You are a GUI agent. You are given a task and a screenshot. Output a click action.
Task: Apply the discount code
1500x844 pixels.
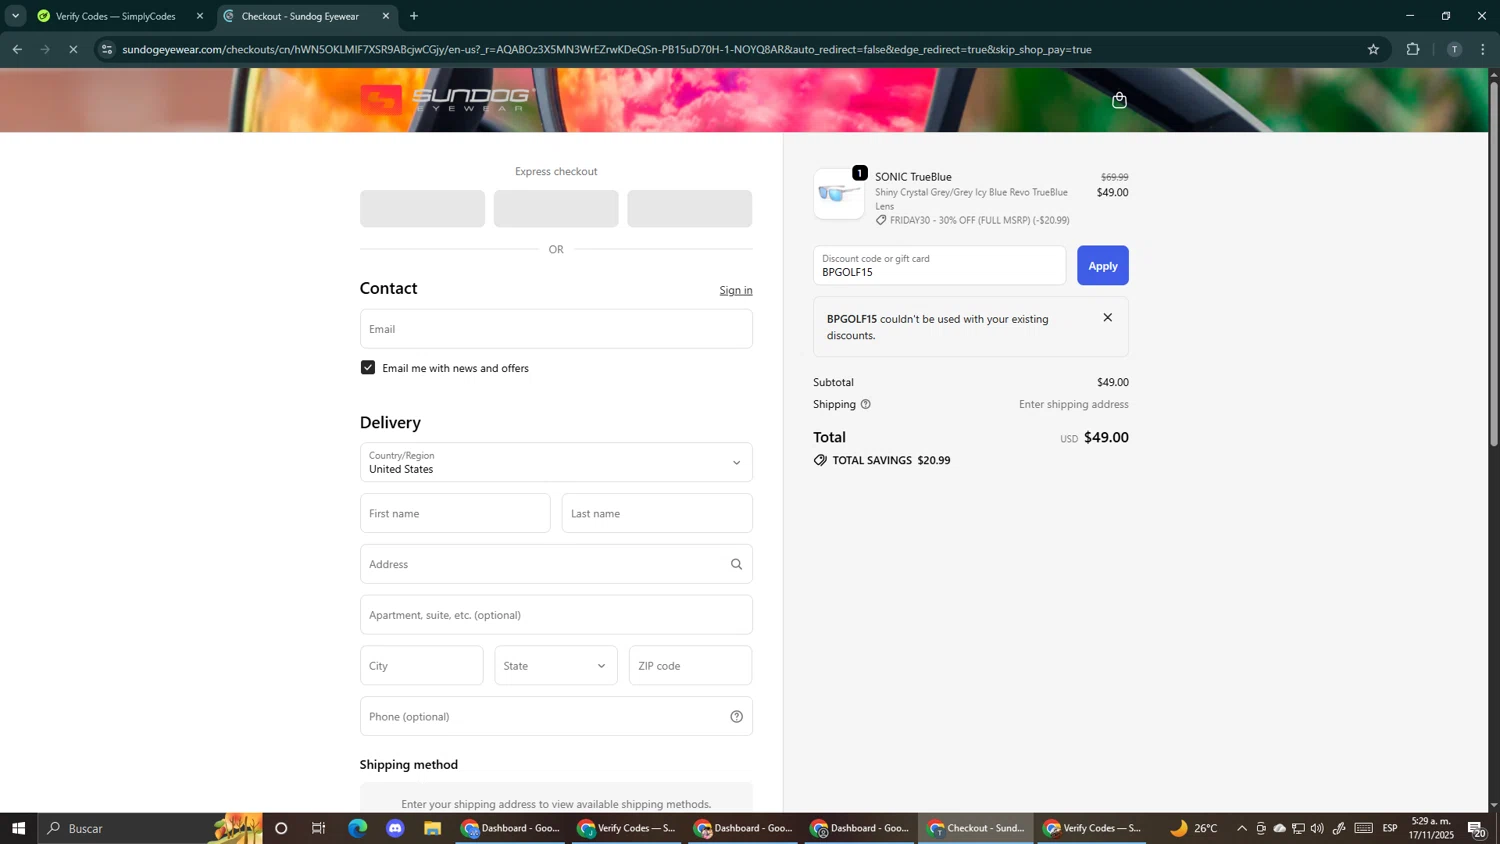[x=1103, y=266]
